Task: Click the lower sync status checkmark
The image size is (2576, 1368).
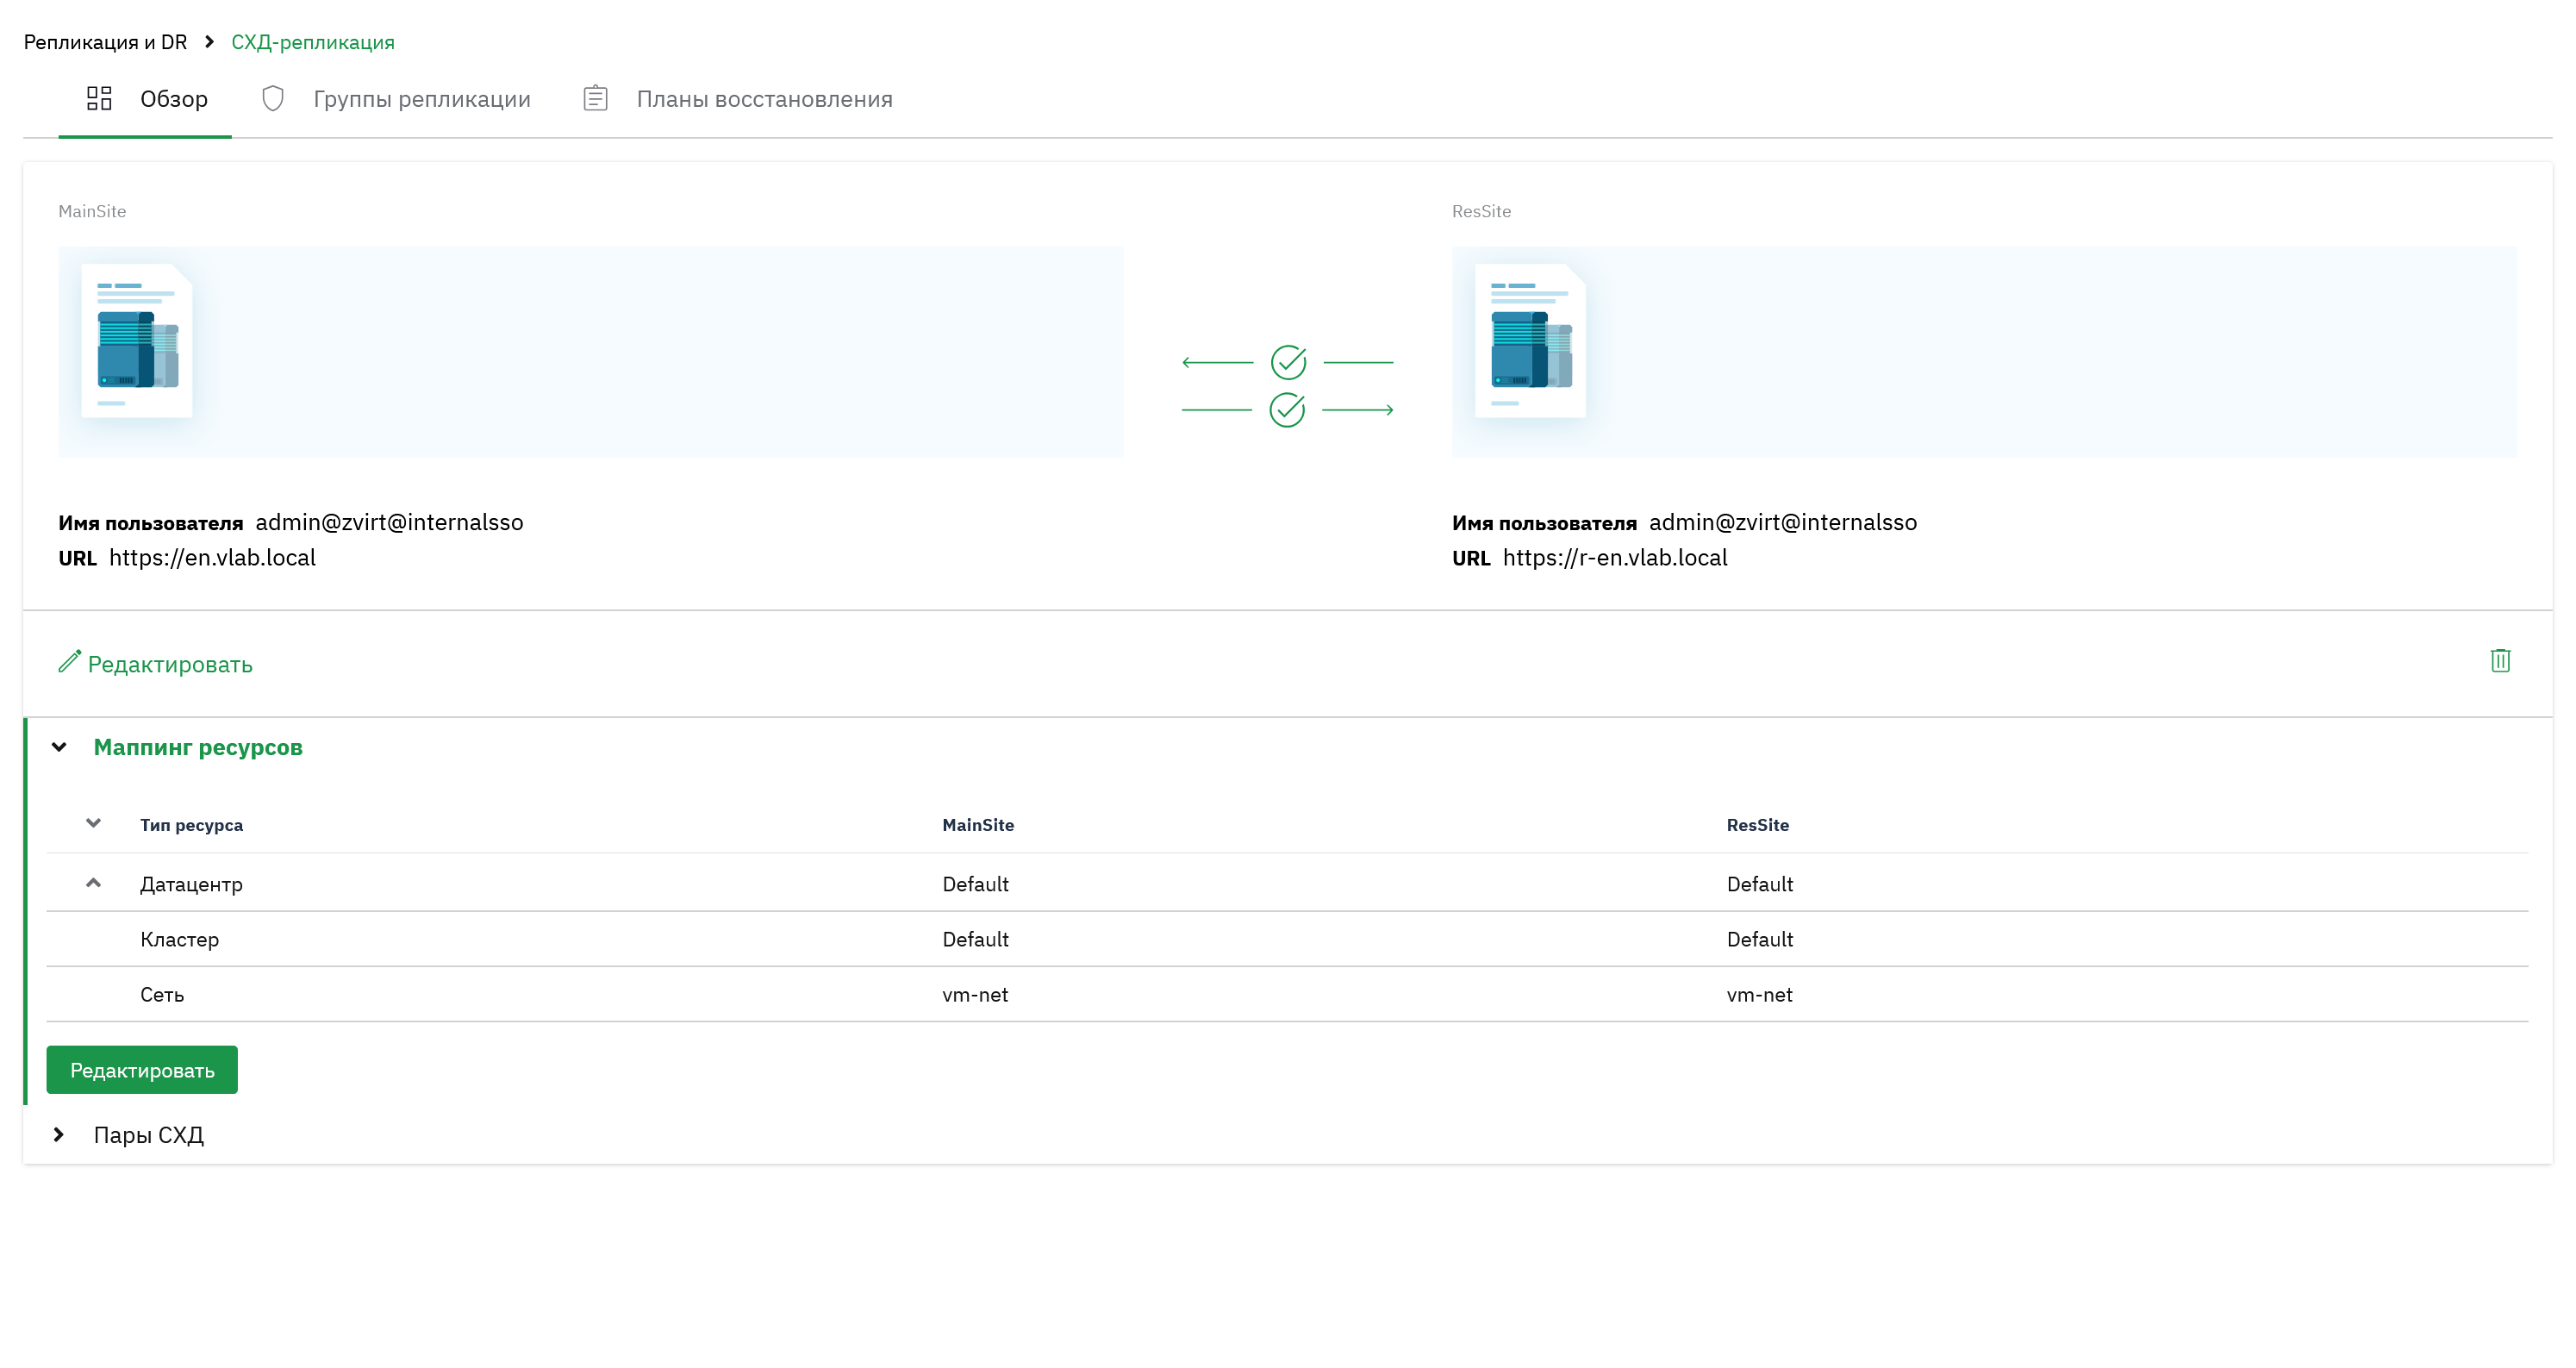Action: [x=1287, y=409]
